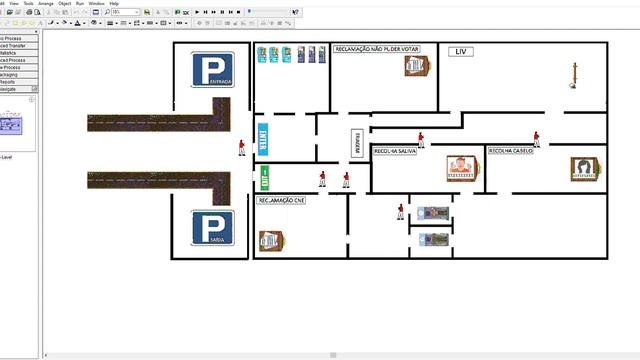Open the Run menu
Screen dimensions: 640x360
point(80,3)
